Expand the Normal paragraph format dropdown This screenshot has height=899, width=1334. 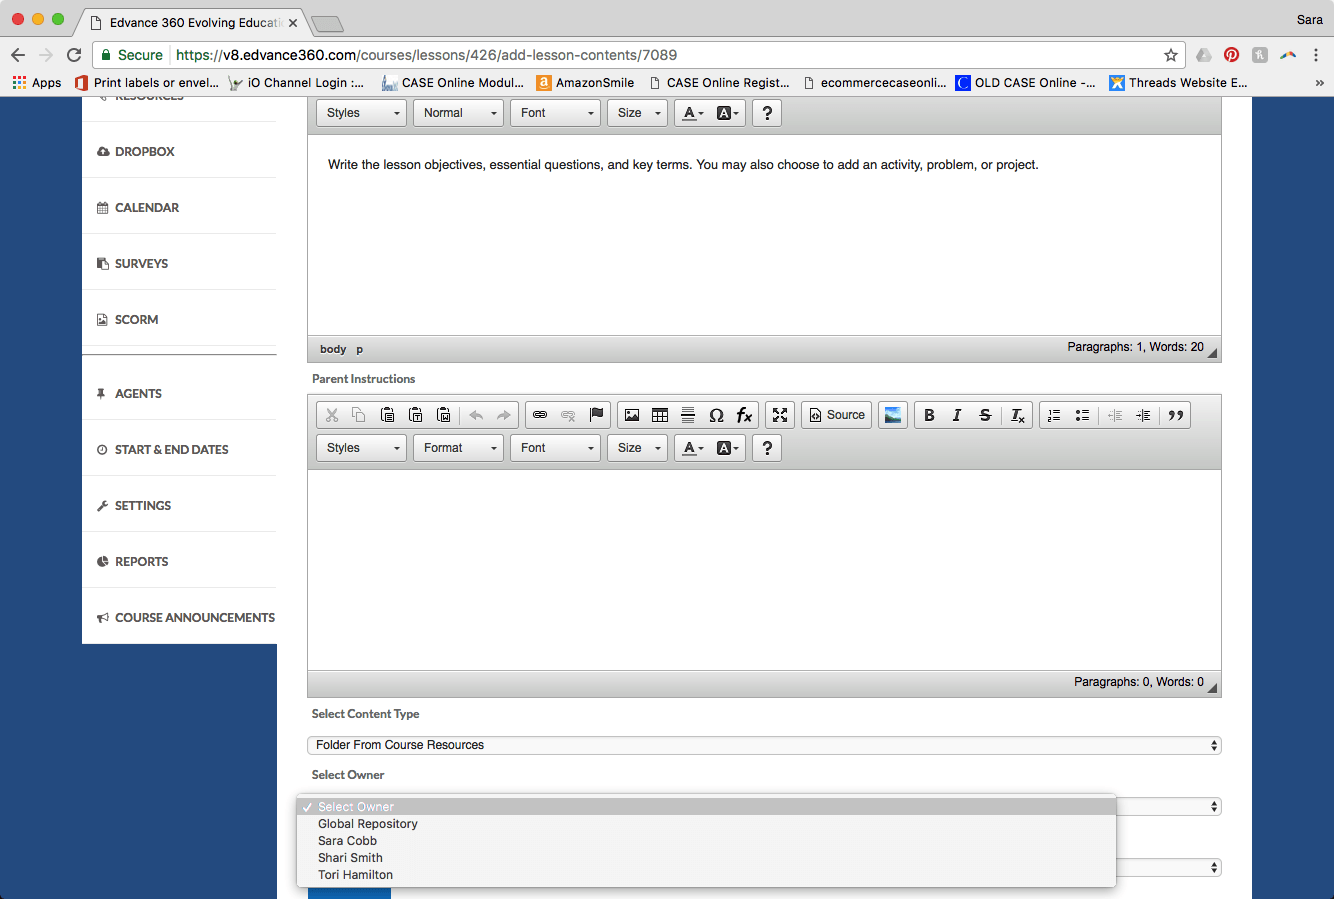459,113
